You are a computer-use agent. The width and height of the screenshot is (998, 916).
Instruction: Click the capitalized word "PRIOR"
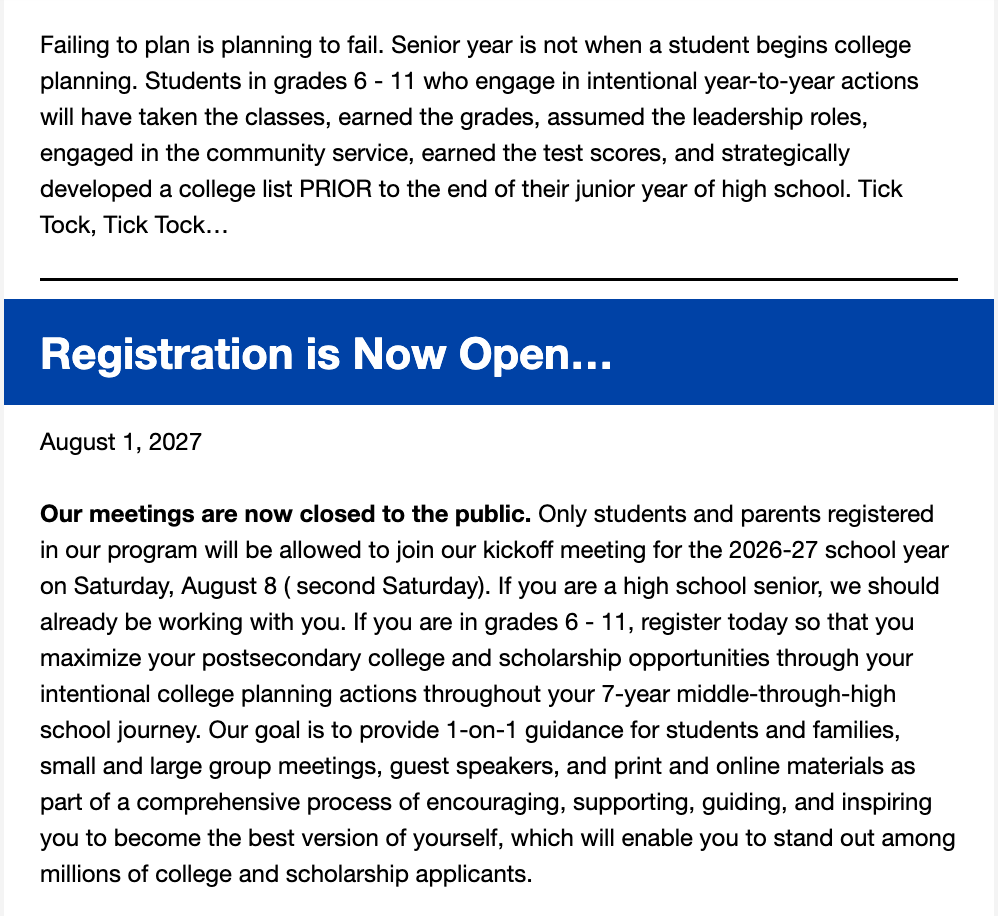[x=335, y=189]
